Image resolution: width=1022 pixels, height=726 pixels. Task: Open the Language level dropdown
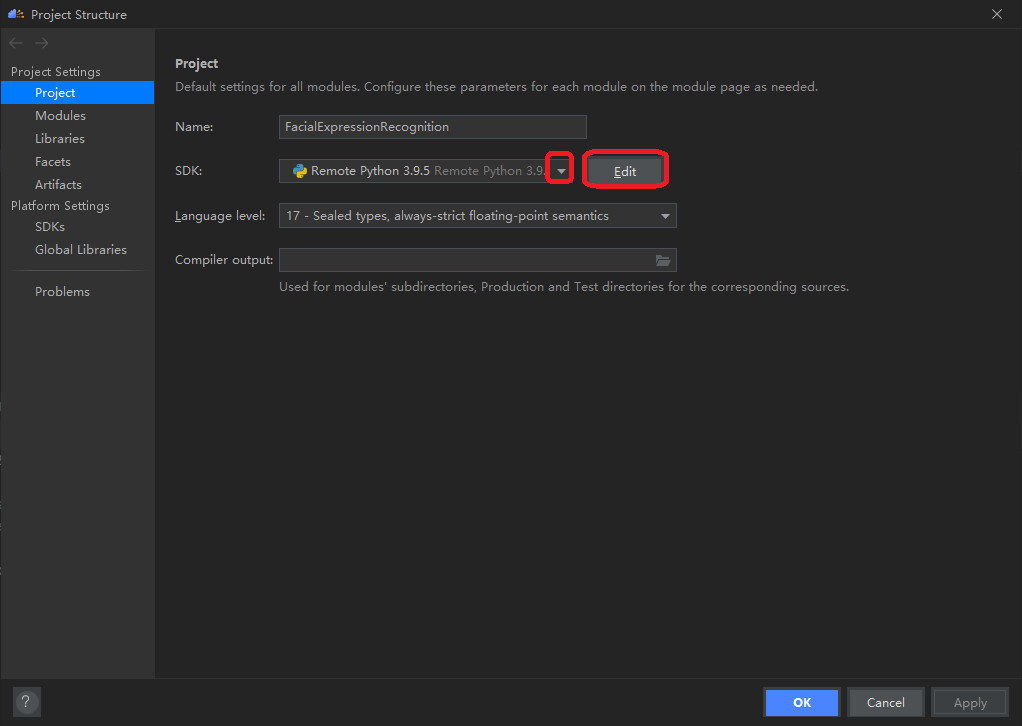(665, 216)
